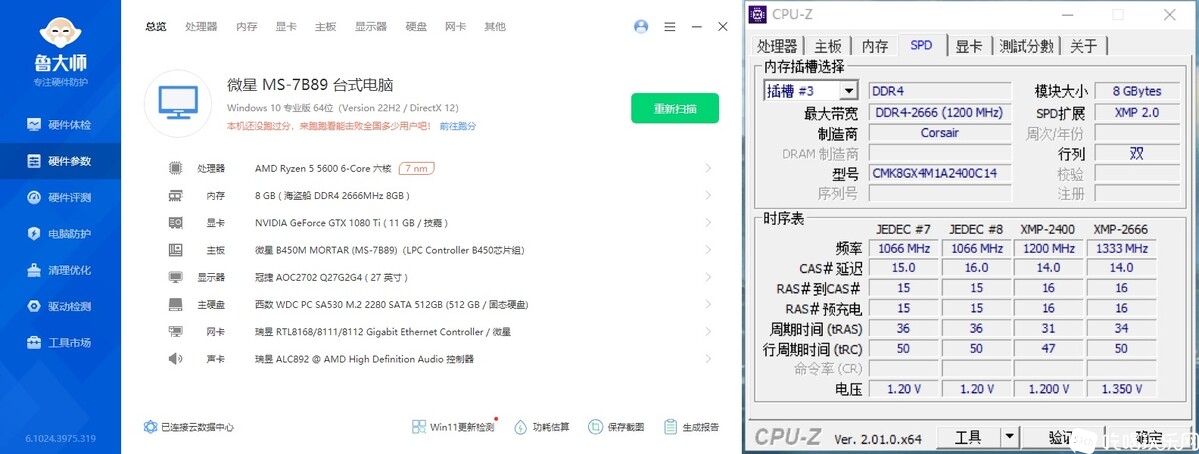Follow the 前往跑分 link
Image resolution: width=1199 pixels, height=454 pixels.
click(x=457, y=126)
